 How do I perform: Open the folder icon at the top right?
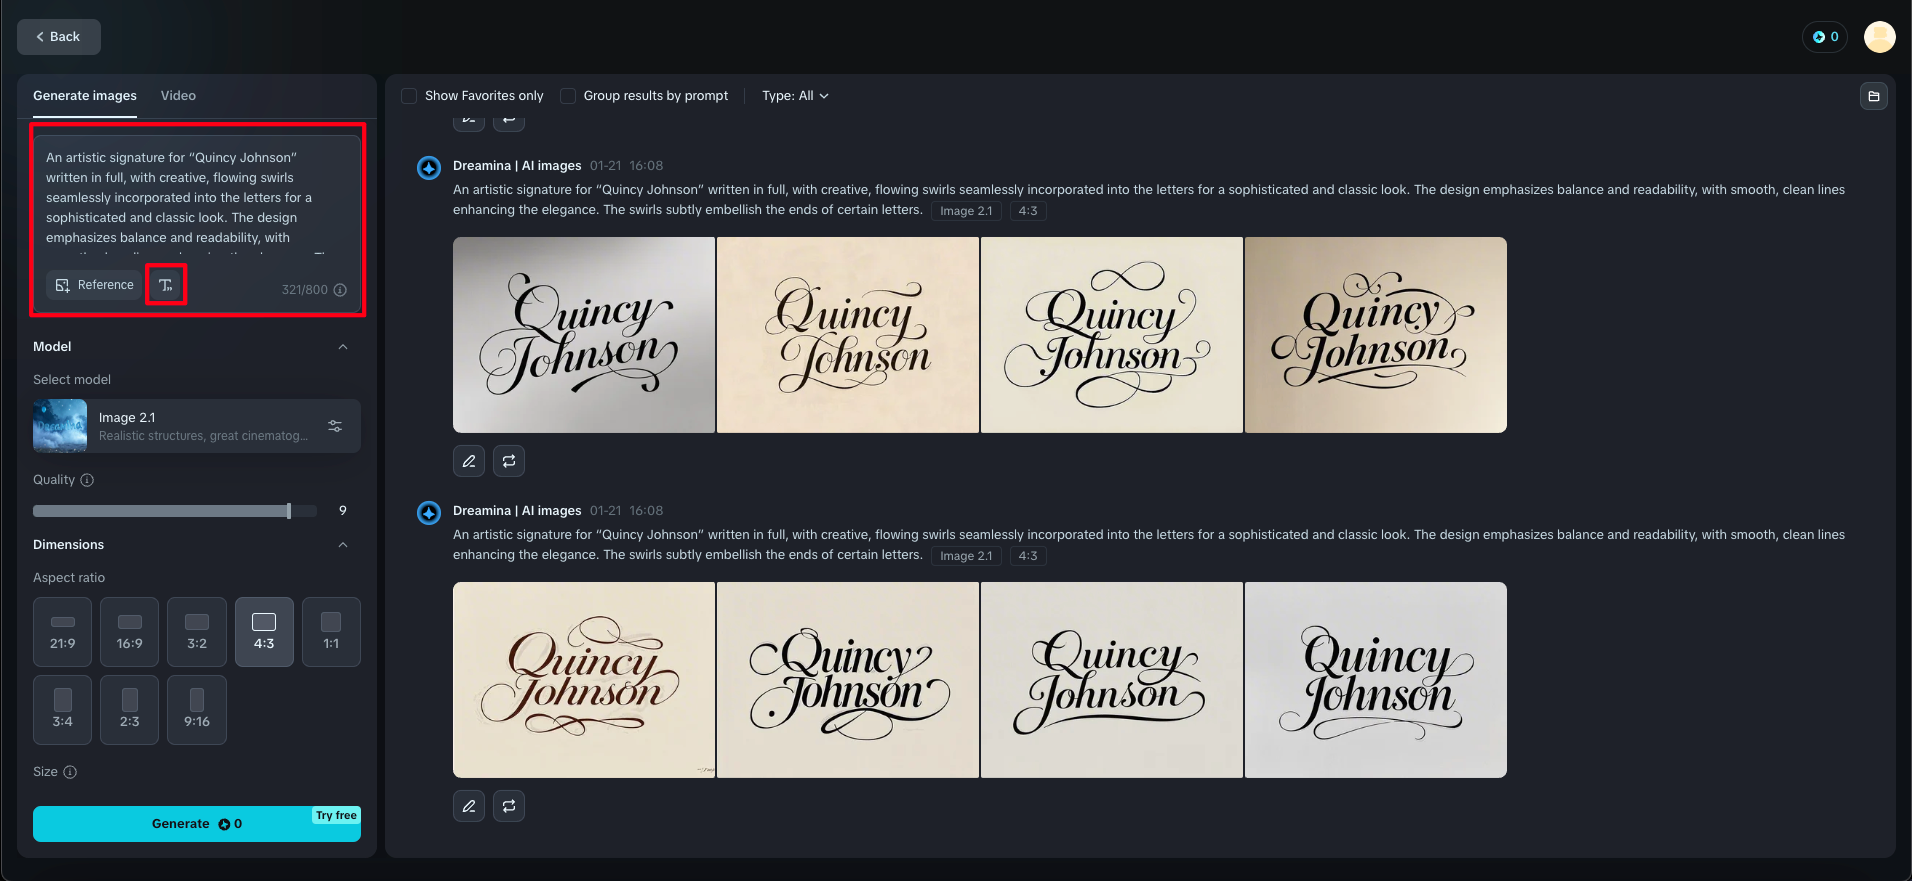[x=1874, y=96]
